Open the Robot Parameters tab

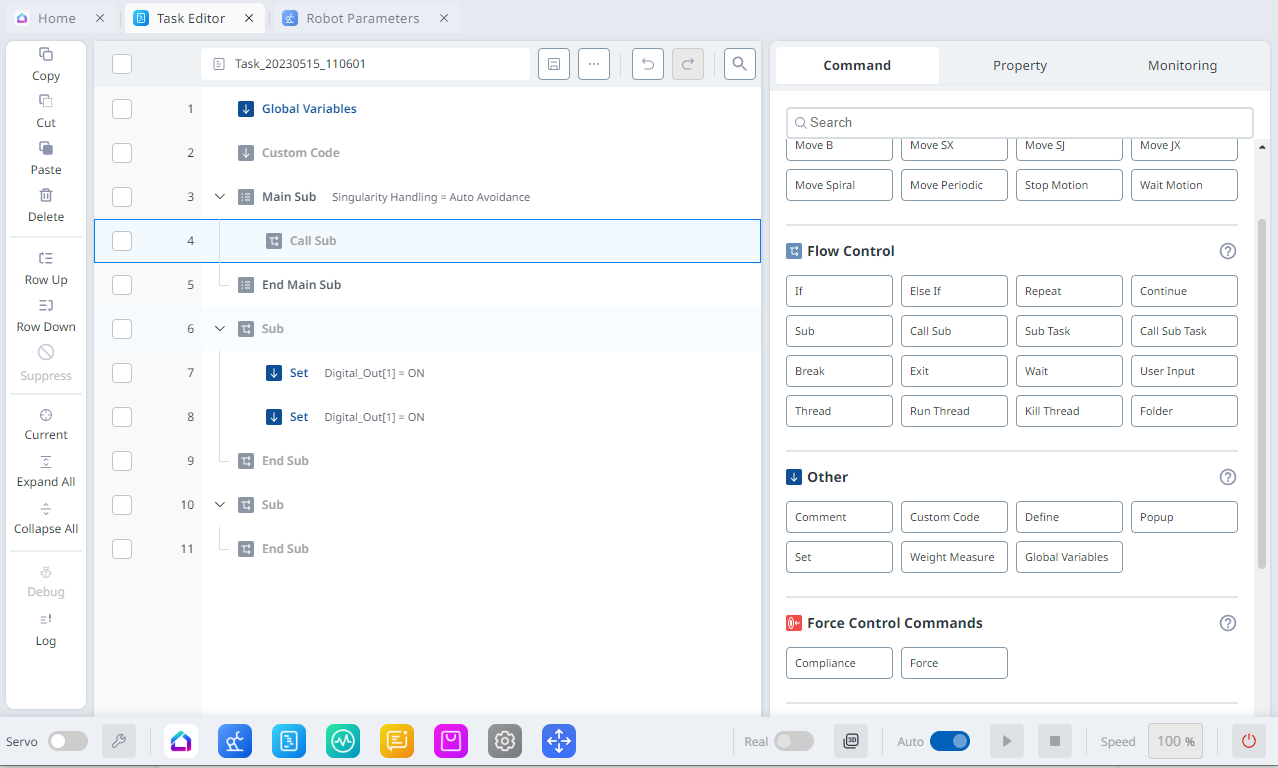[x=362, y=18]
